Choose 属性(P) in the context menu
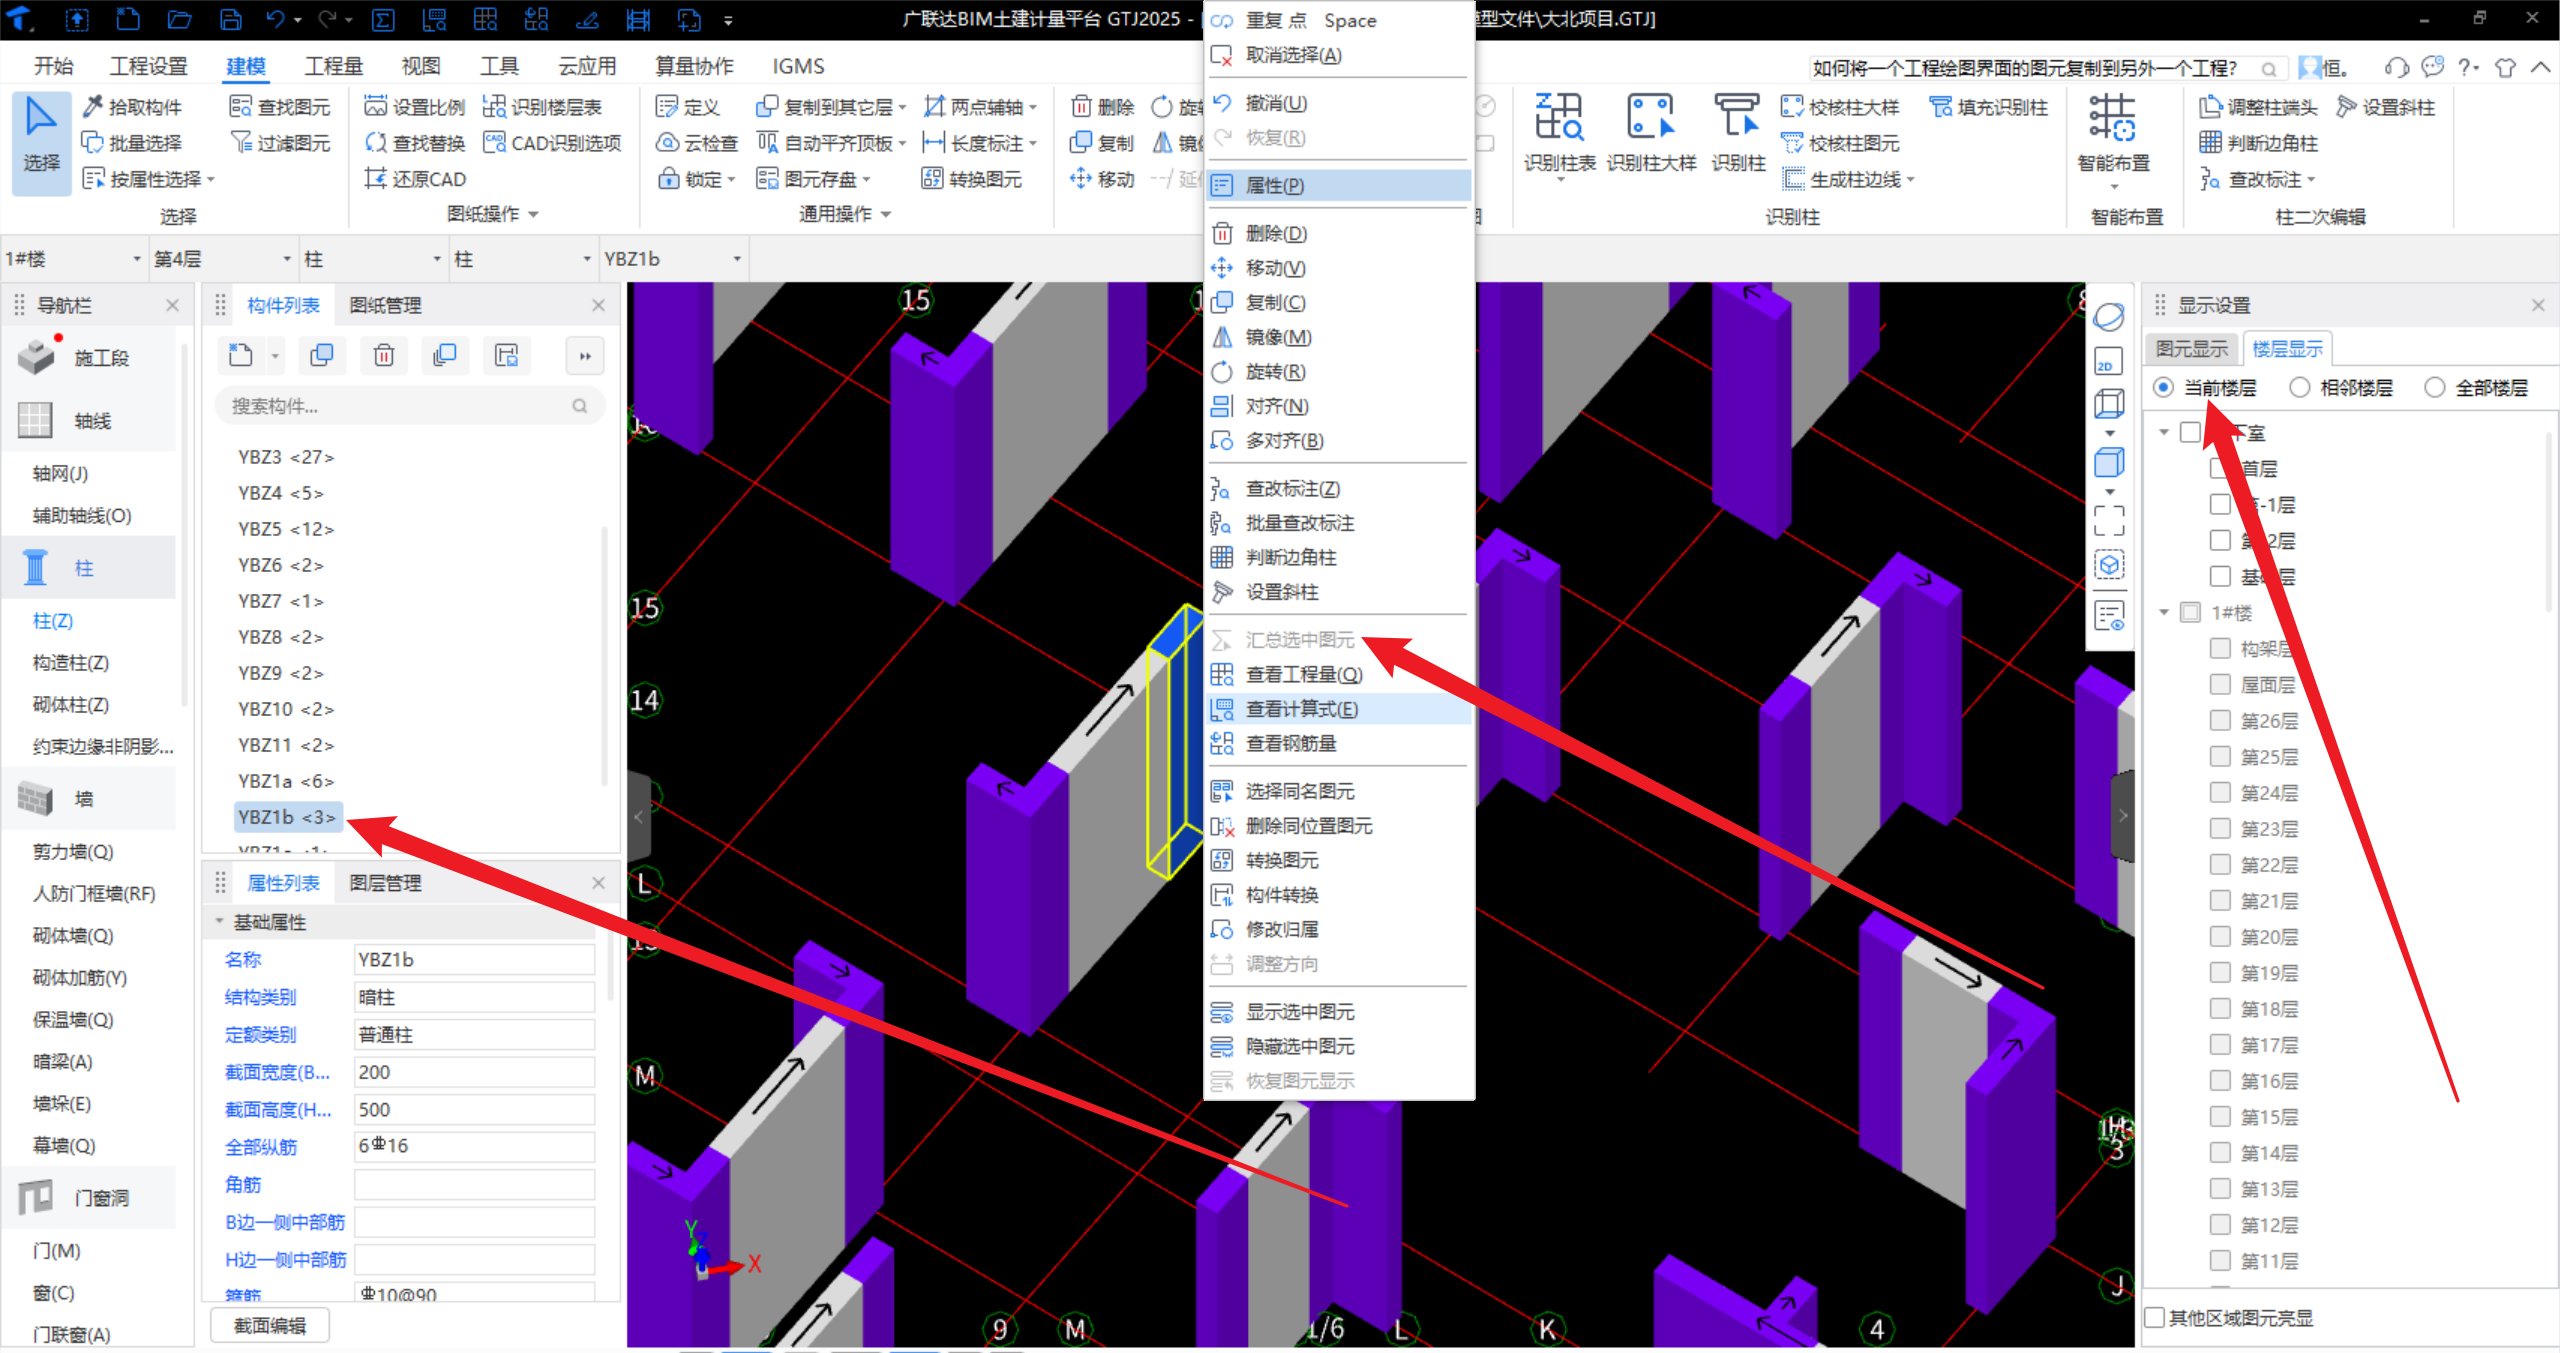The height and width of the screenshot is (1353, 2560). tap(1339, 185)
